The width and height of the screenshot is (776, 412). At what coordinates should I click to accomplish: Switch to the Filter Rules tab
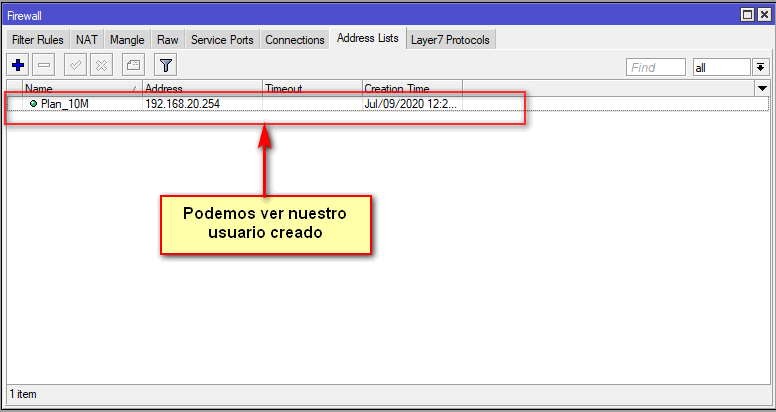[39, 39]
